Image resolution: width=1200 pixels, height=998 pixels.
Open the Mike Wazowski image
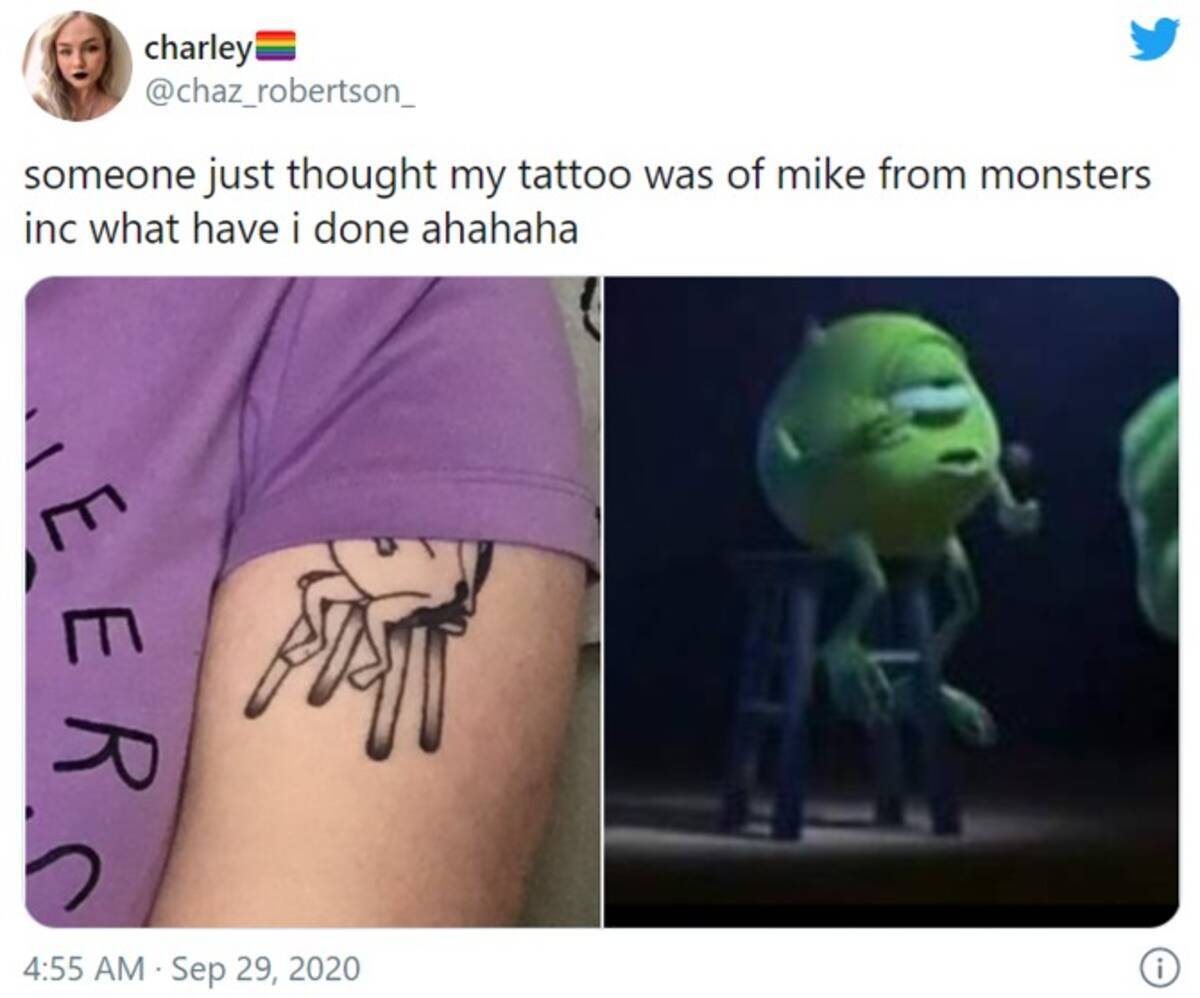(892, 602)
